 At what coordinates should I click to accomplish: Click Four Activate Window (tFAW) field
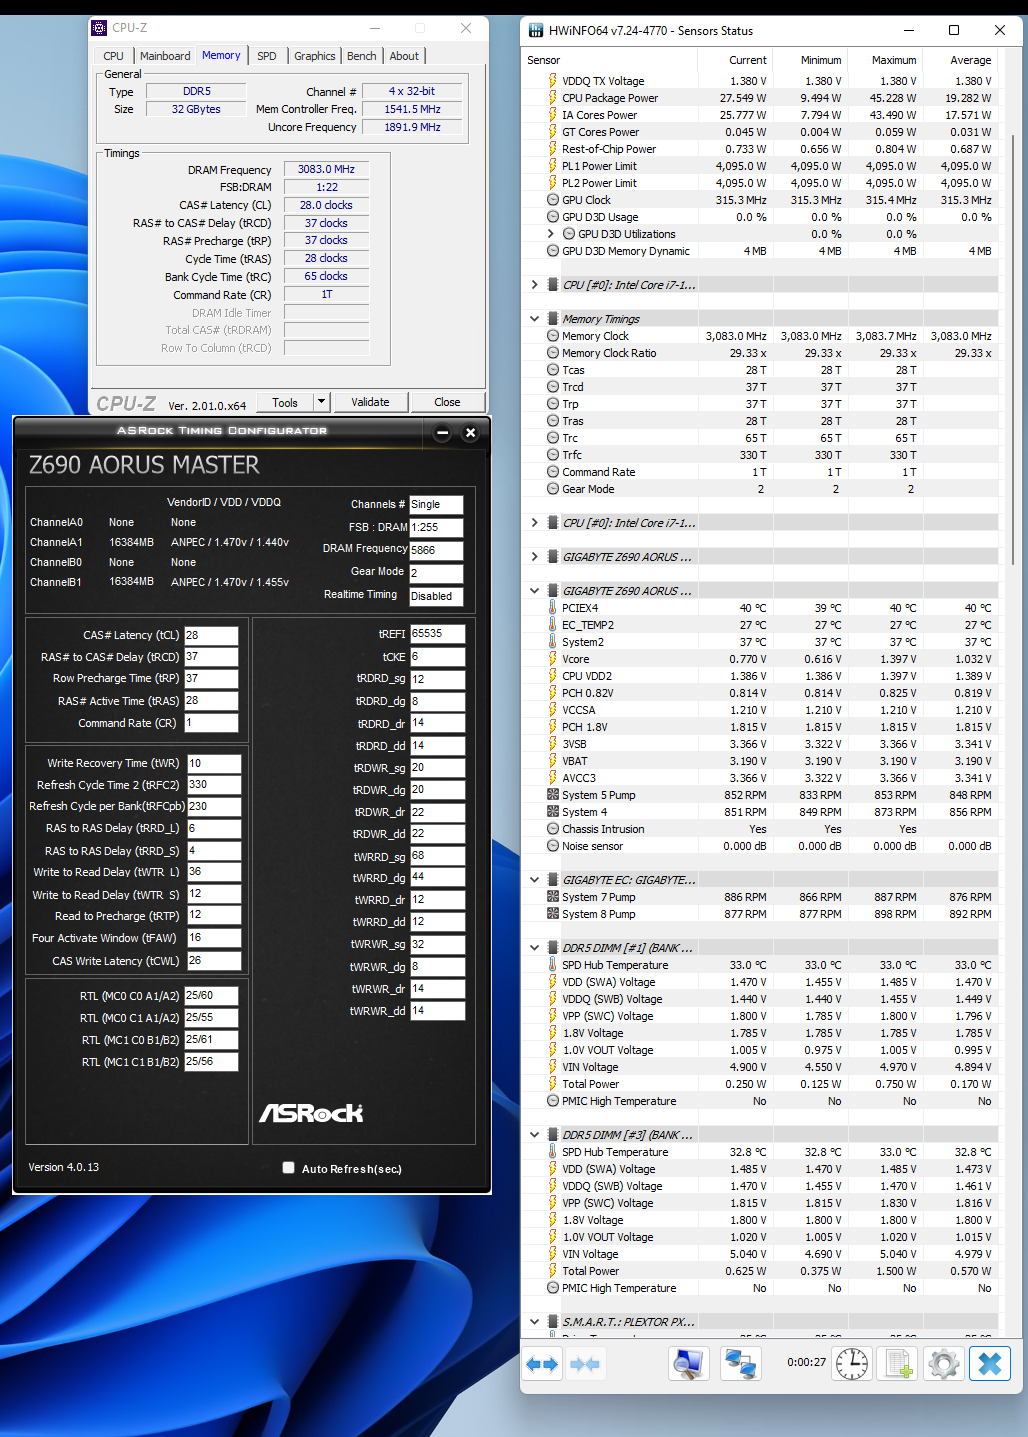coord(214,938)
